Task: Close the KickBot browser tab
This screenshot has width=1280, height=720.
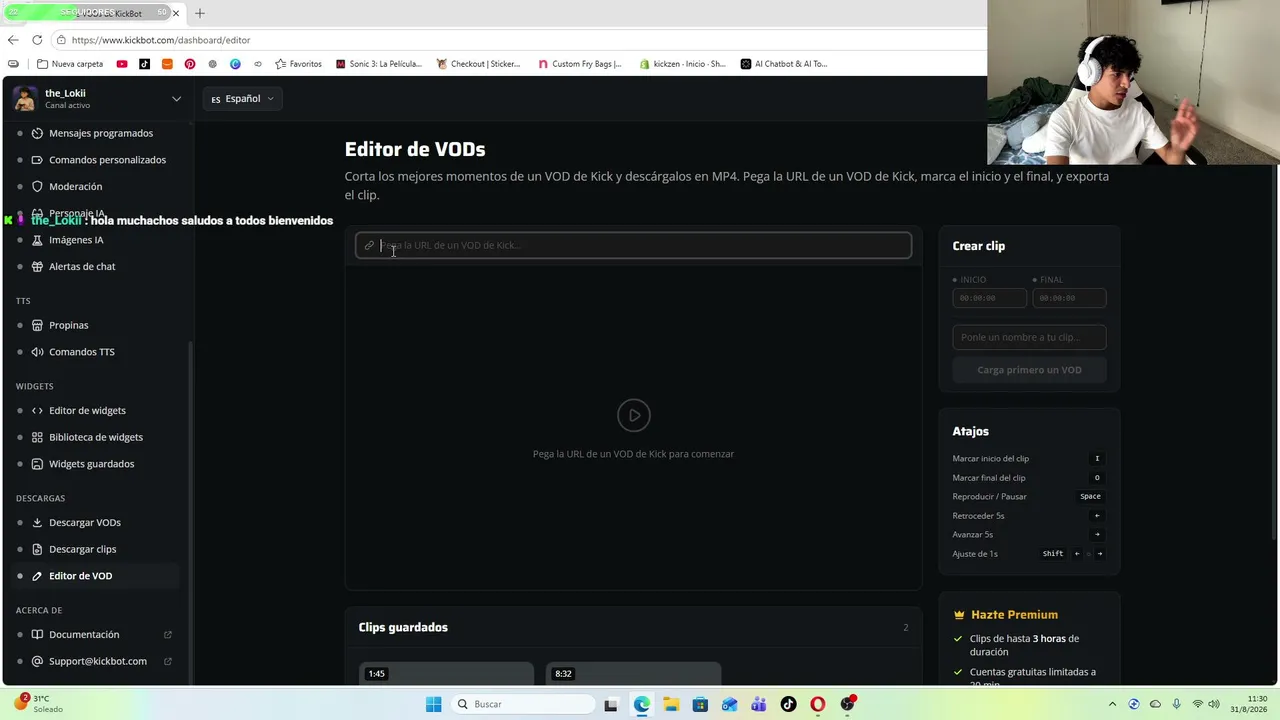Action: click(177, 13)
